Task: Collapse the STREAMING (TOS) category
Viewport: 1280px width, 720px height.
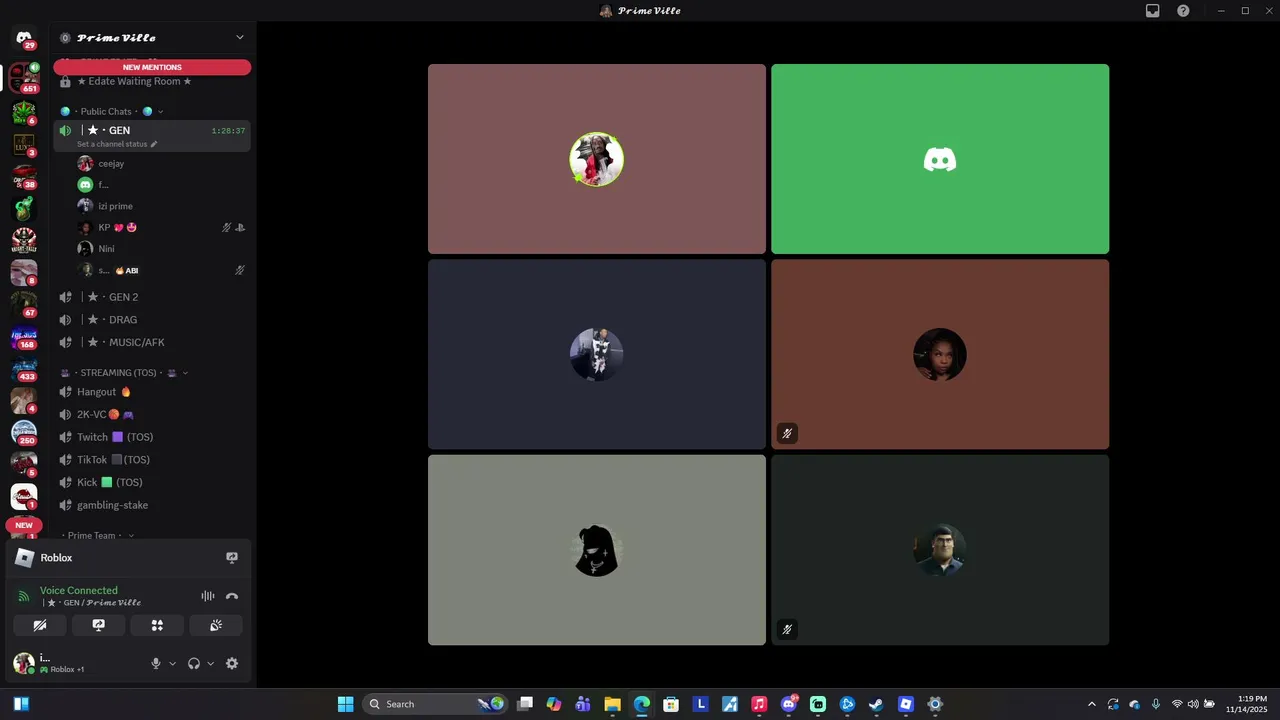Action: (123, 373)
